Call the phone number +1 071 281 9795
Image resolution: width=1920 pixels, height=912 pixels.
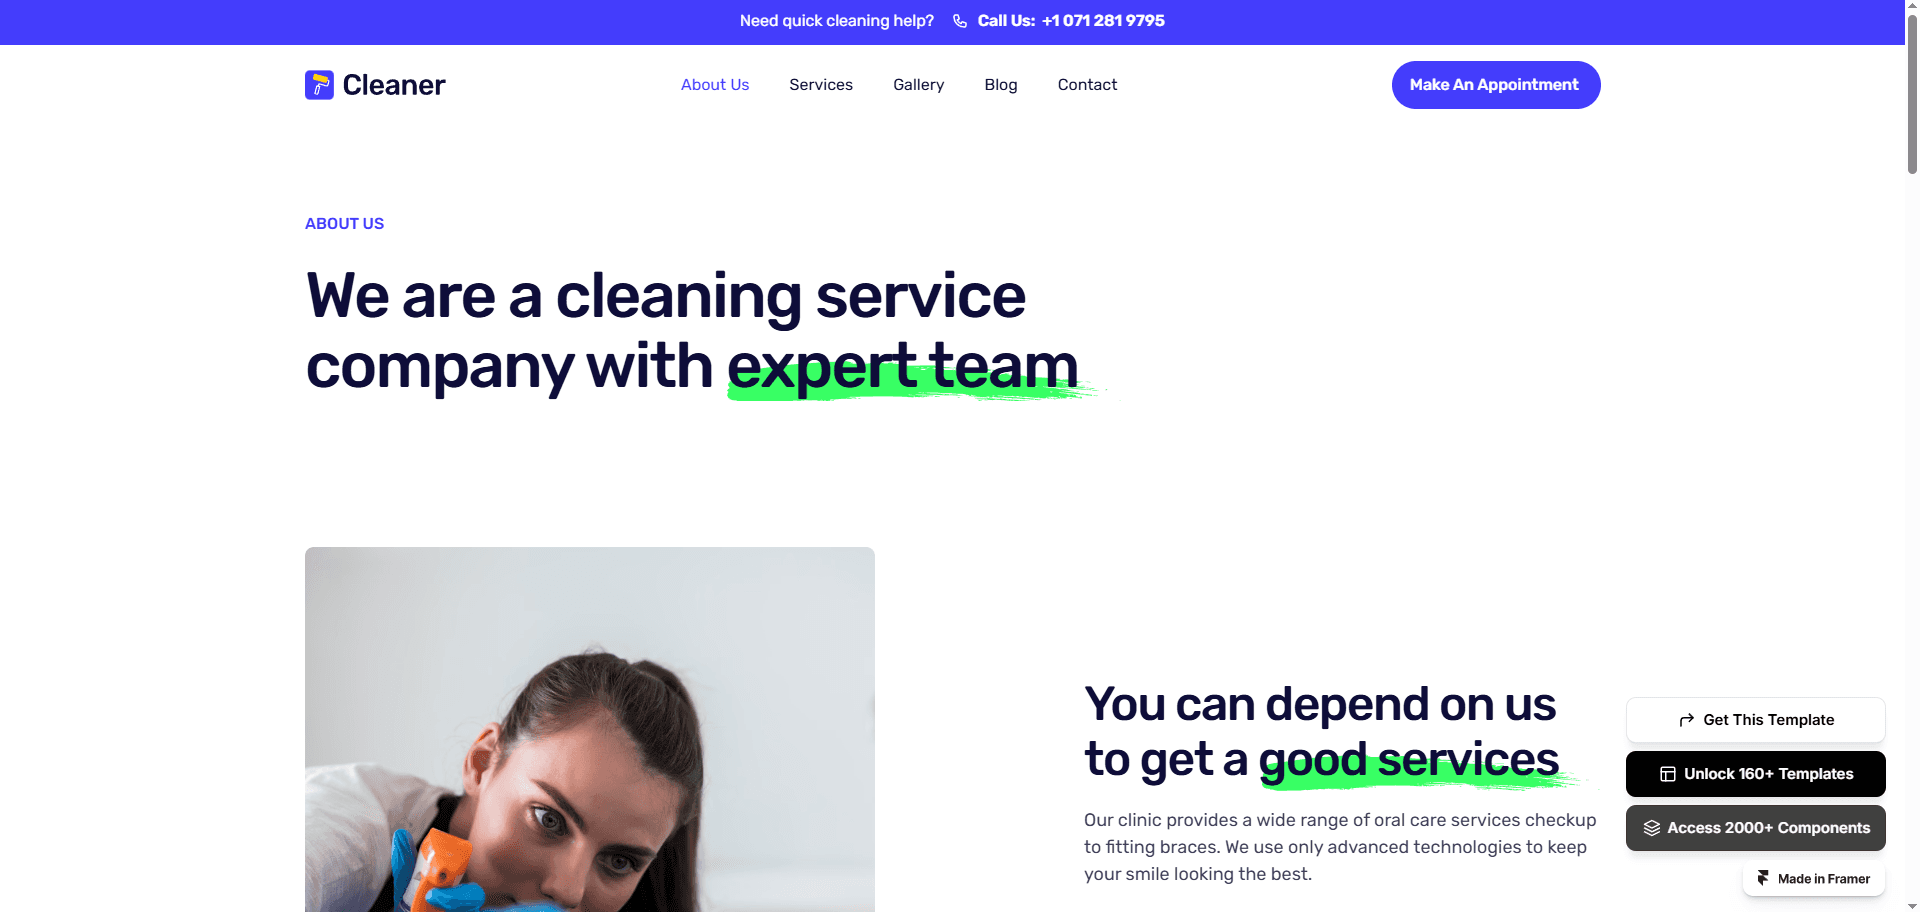tap(1103, 21)
